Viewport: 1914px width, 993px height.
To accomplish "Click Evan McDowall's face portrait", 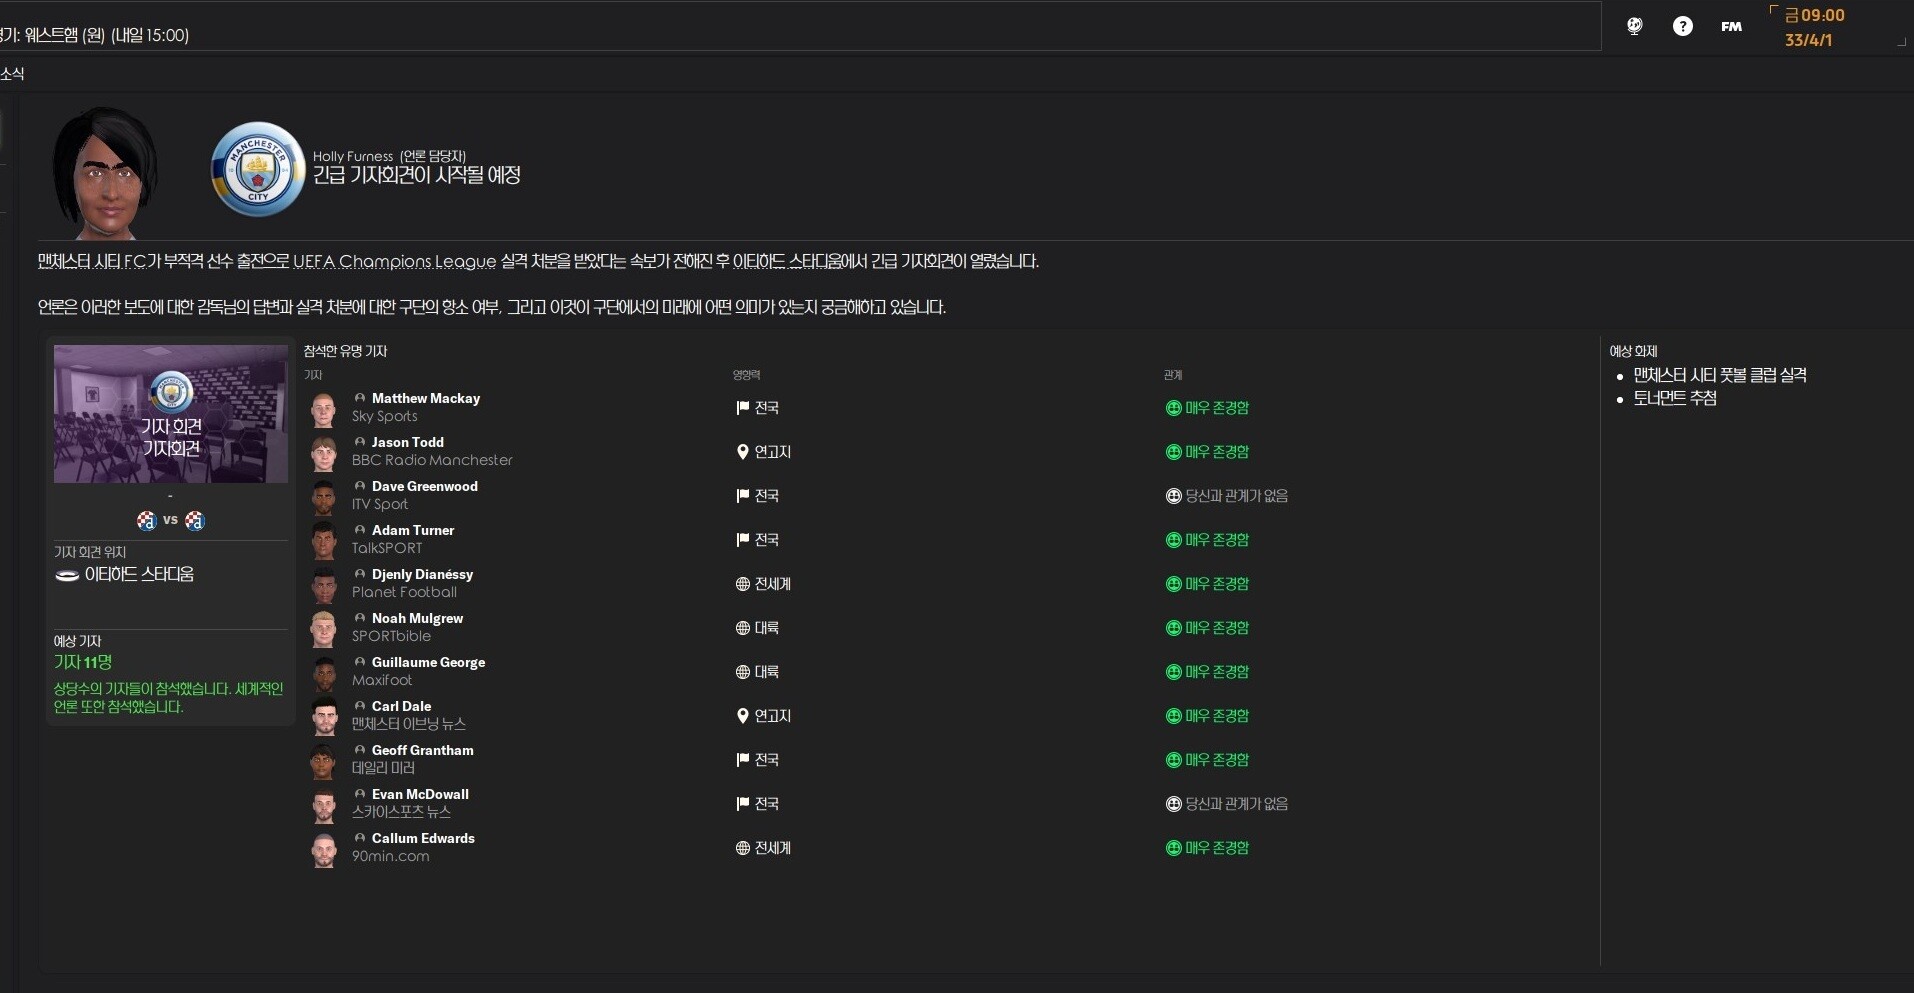I will (x=323, y=805).
